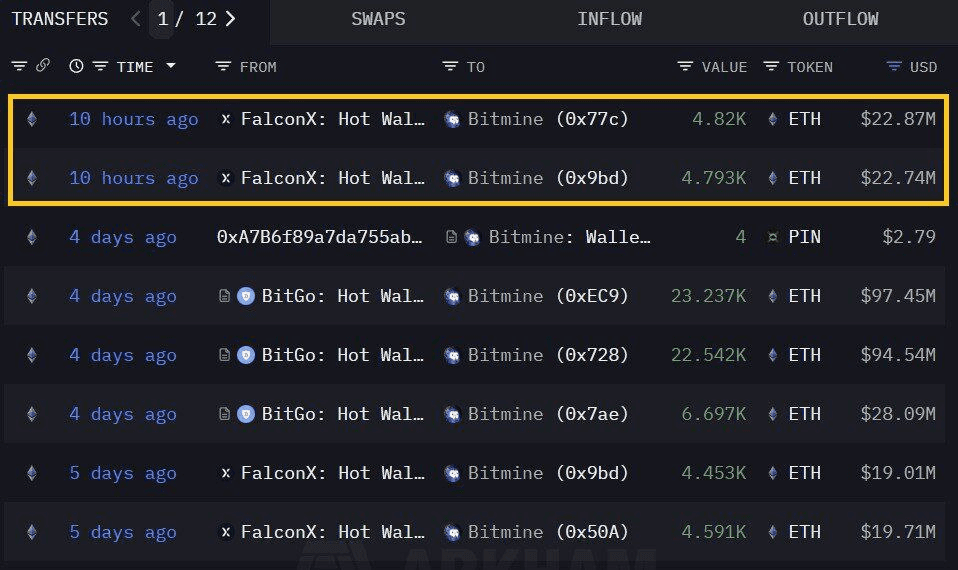The image size is (958, 570).
Task: Click the blue filter icon beside USD
Action: [894, 66]
